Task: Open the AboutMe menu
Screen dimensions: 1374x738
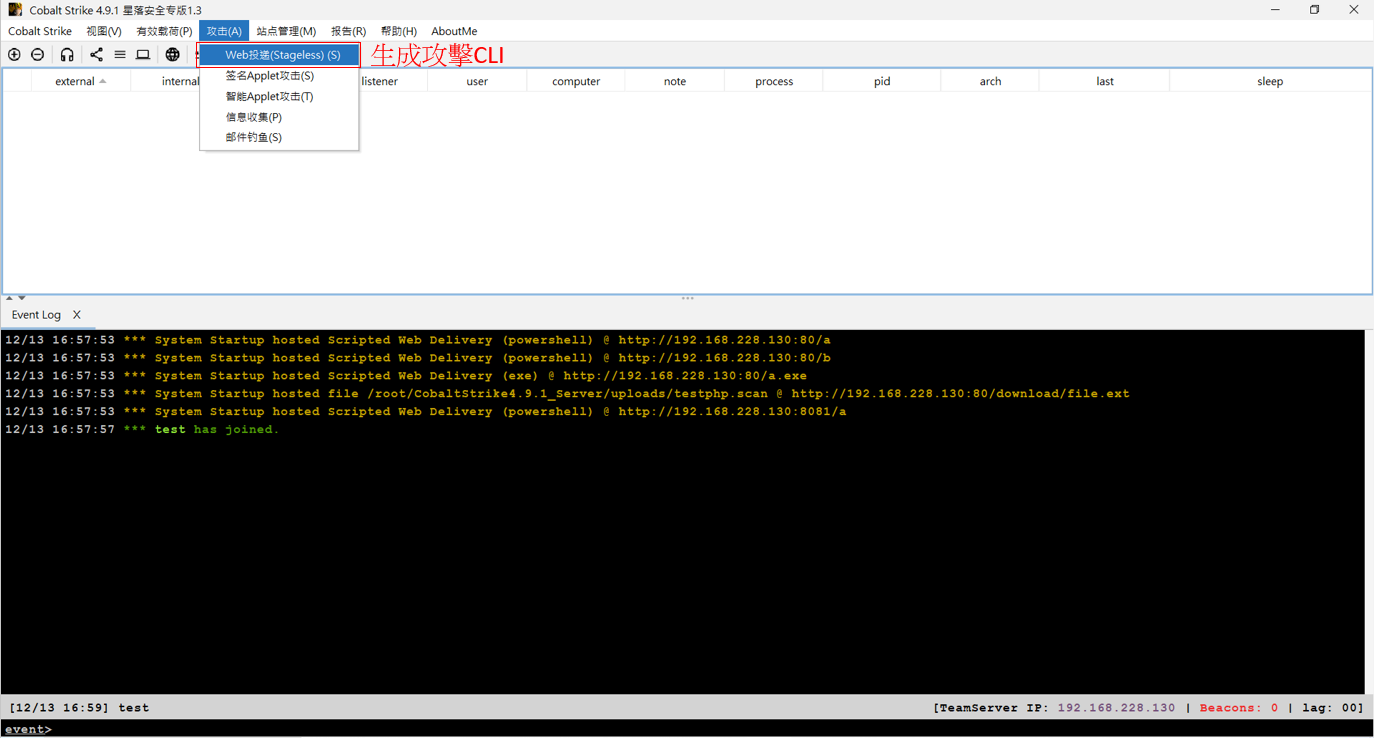Action: pos(454,31)
